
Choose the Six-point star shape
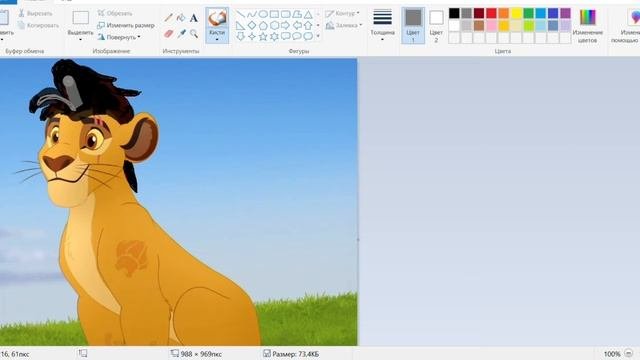(274, 36)
